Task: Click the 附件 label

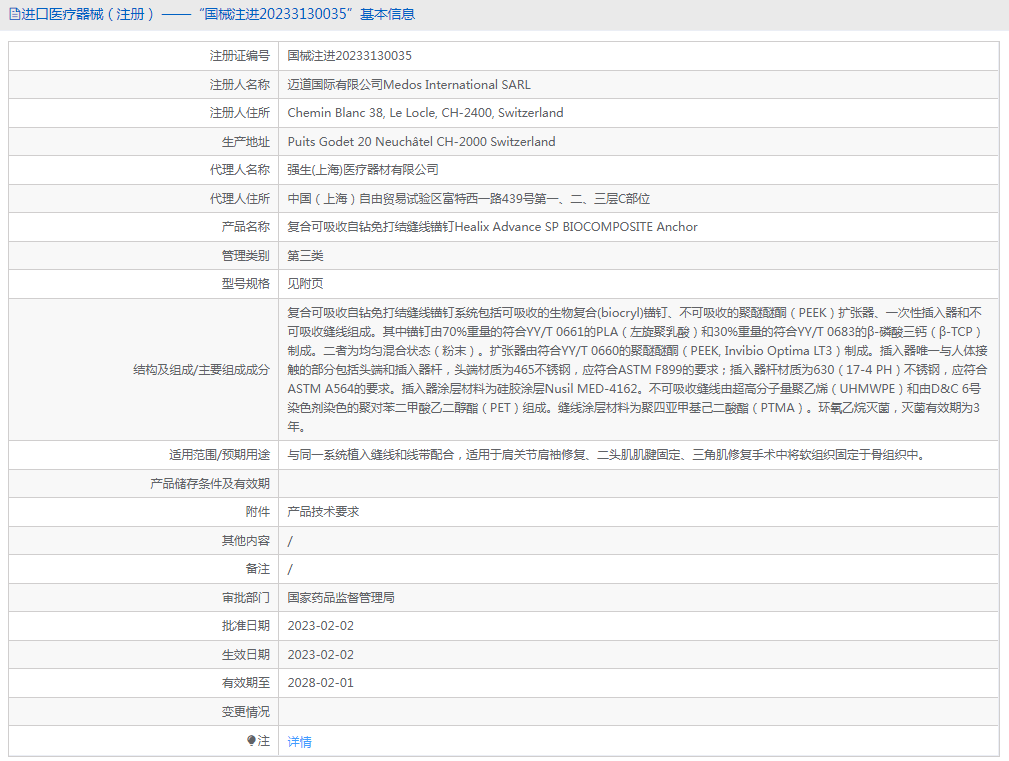Action: [257, 512]
